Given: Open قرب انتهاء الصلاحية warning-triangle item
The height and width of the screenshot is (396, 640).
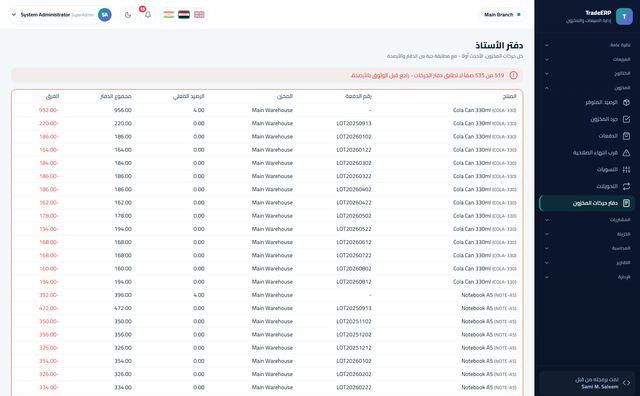Looking at the screenshot, I should 587,153.
